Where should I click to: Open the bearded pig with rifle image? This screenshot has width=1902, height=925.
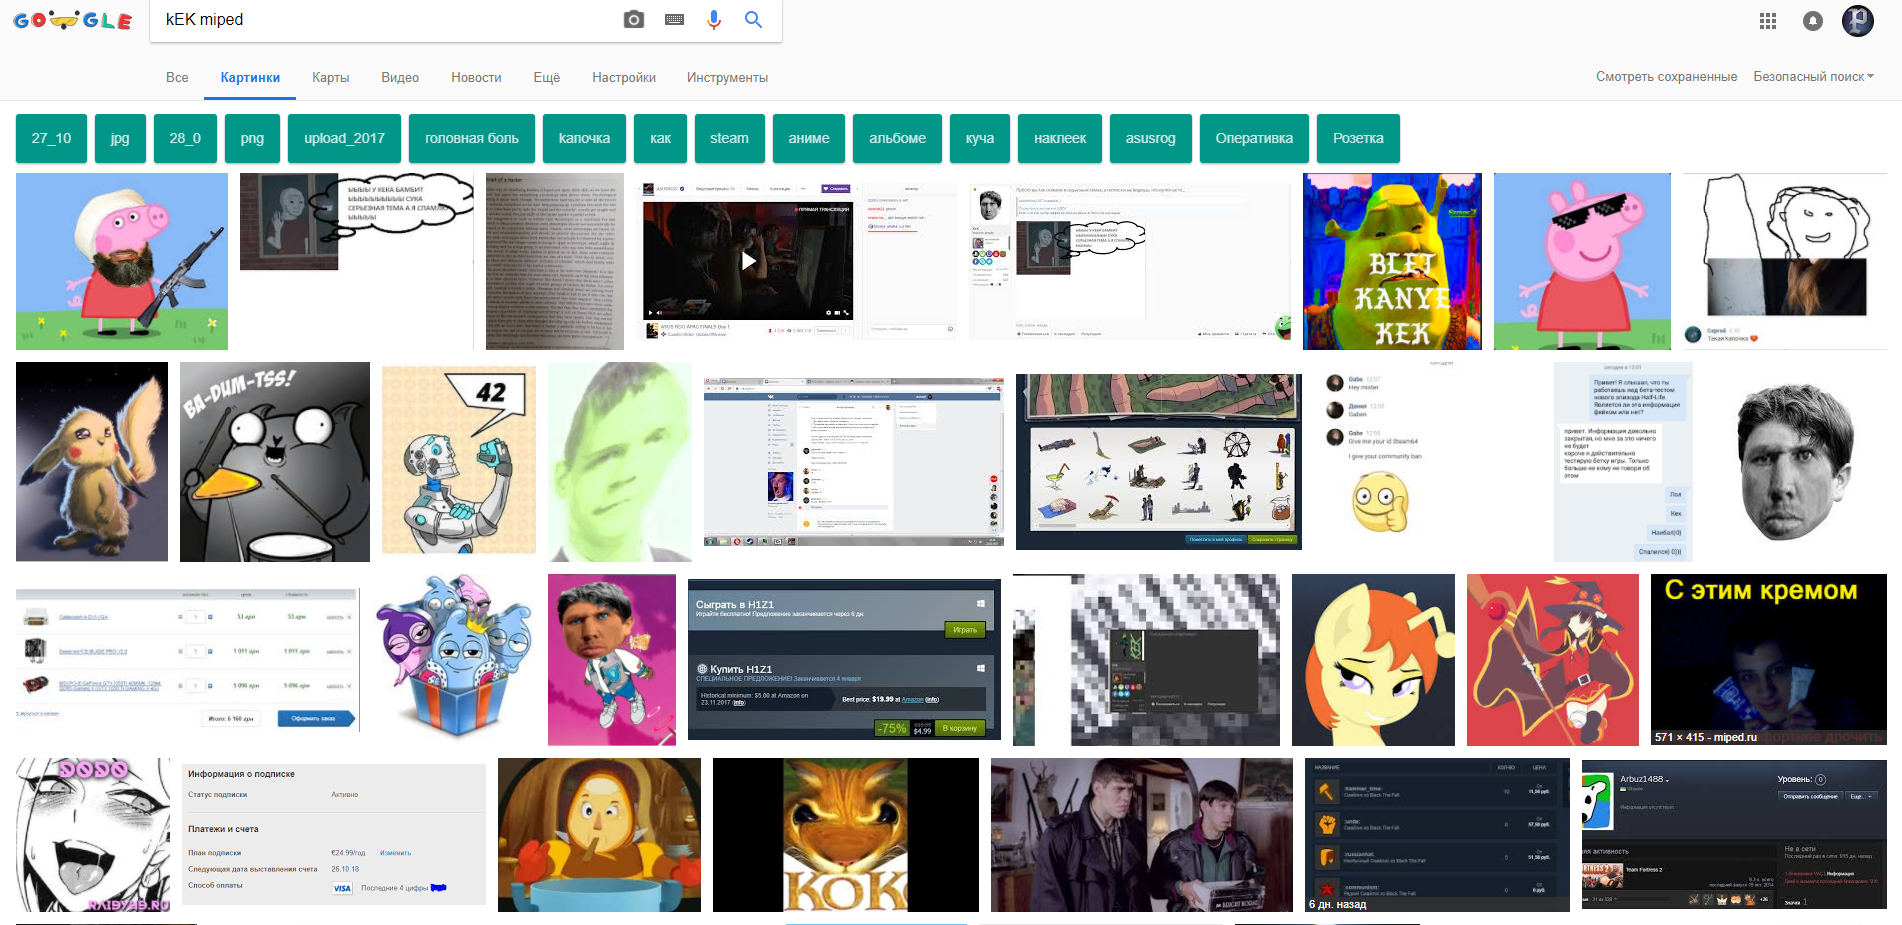coord(122,261)
